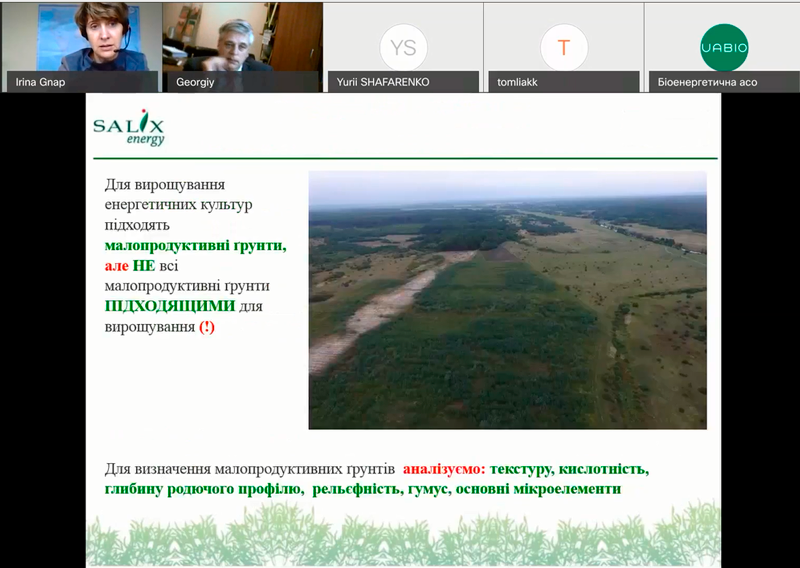Click the red '(!)' mark on slide
The image size is (800, 568).
coord(207,327)
